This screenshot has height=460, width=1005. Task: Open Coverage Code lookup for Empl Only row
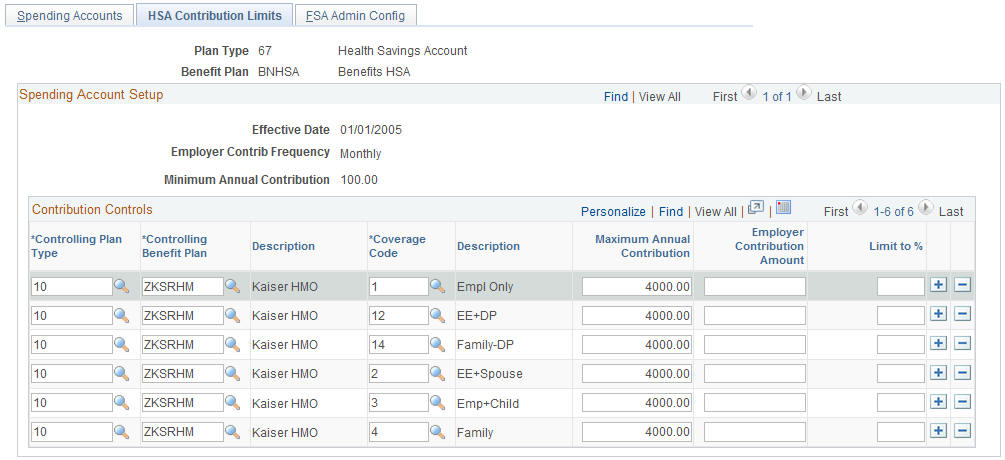tap(437, 286)
